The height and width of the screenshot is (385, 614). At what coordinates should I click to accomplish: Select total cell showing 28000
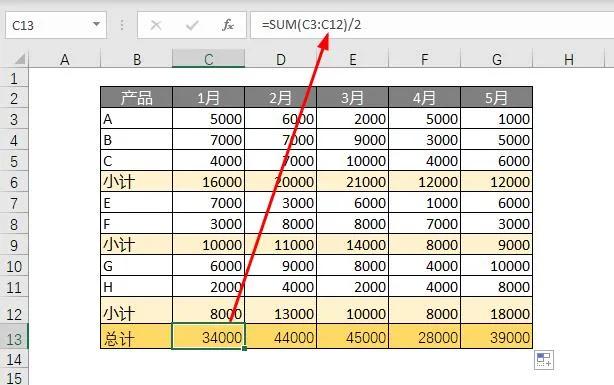424,337
